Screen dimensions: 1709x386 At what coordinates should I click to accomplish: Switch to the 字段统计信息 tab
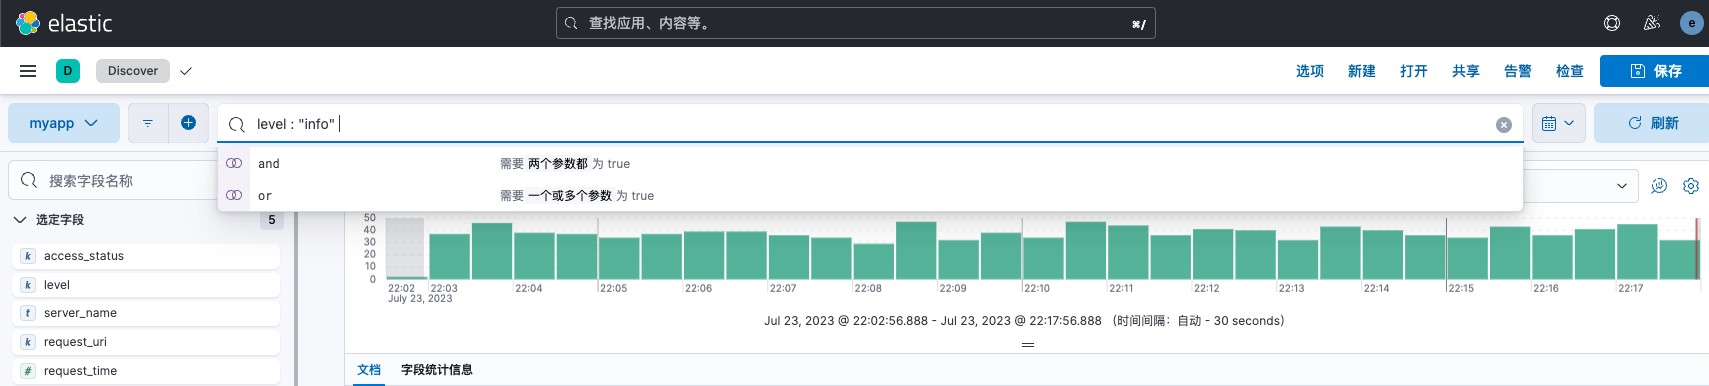coord(437,370)
